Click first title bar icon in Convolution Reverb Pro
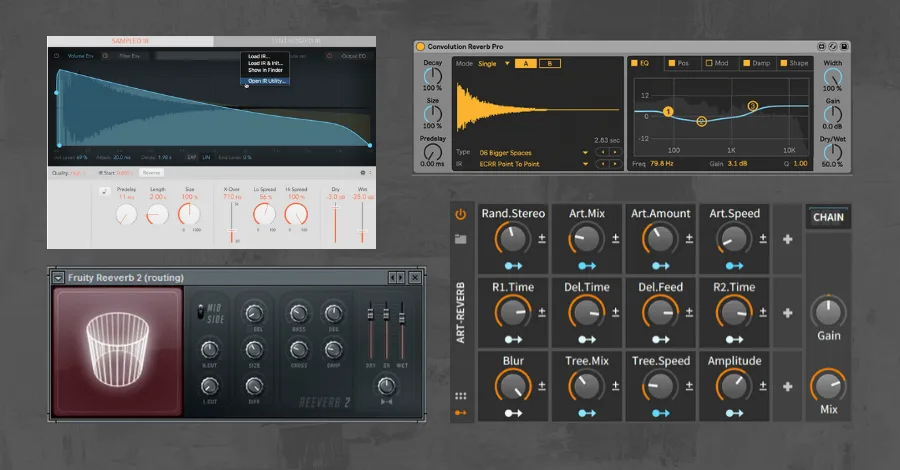 [821, 46]
